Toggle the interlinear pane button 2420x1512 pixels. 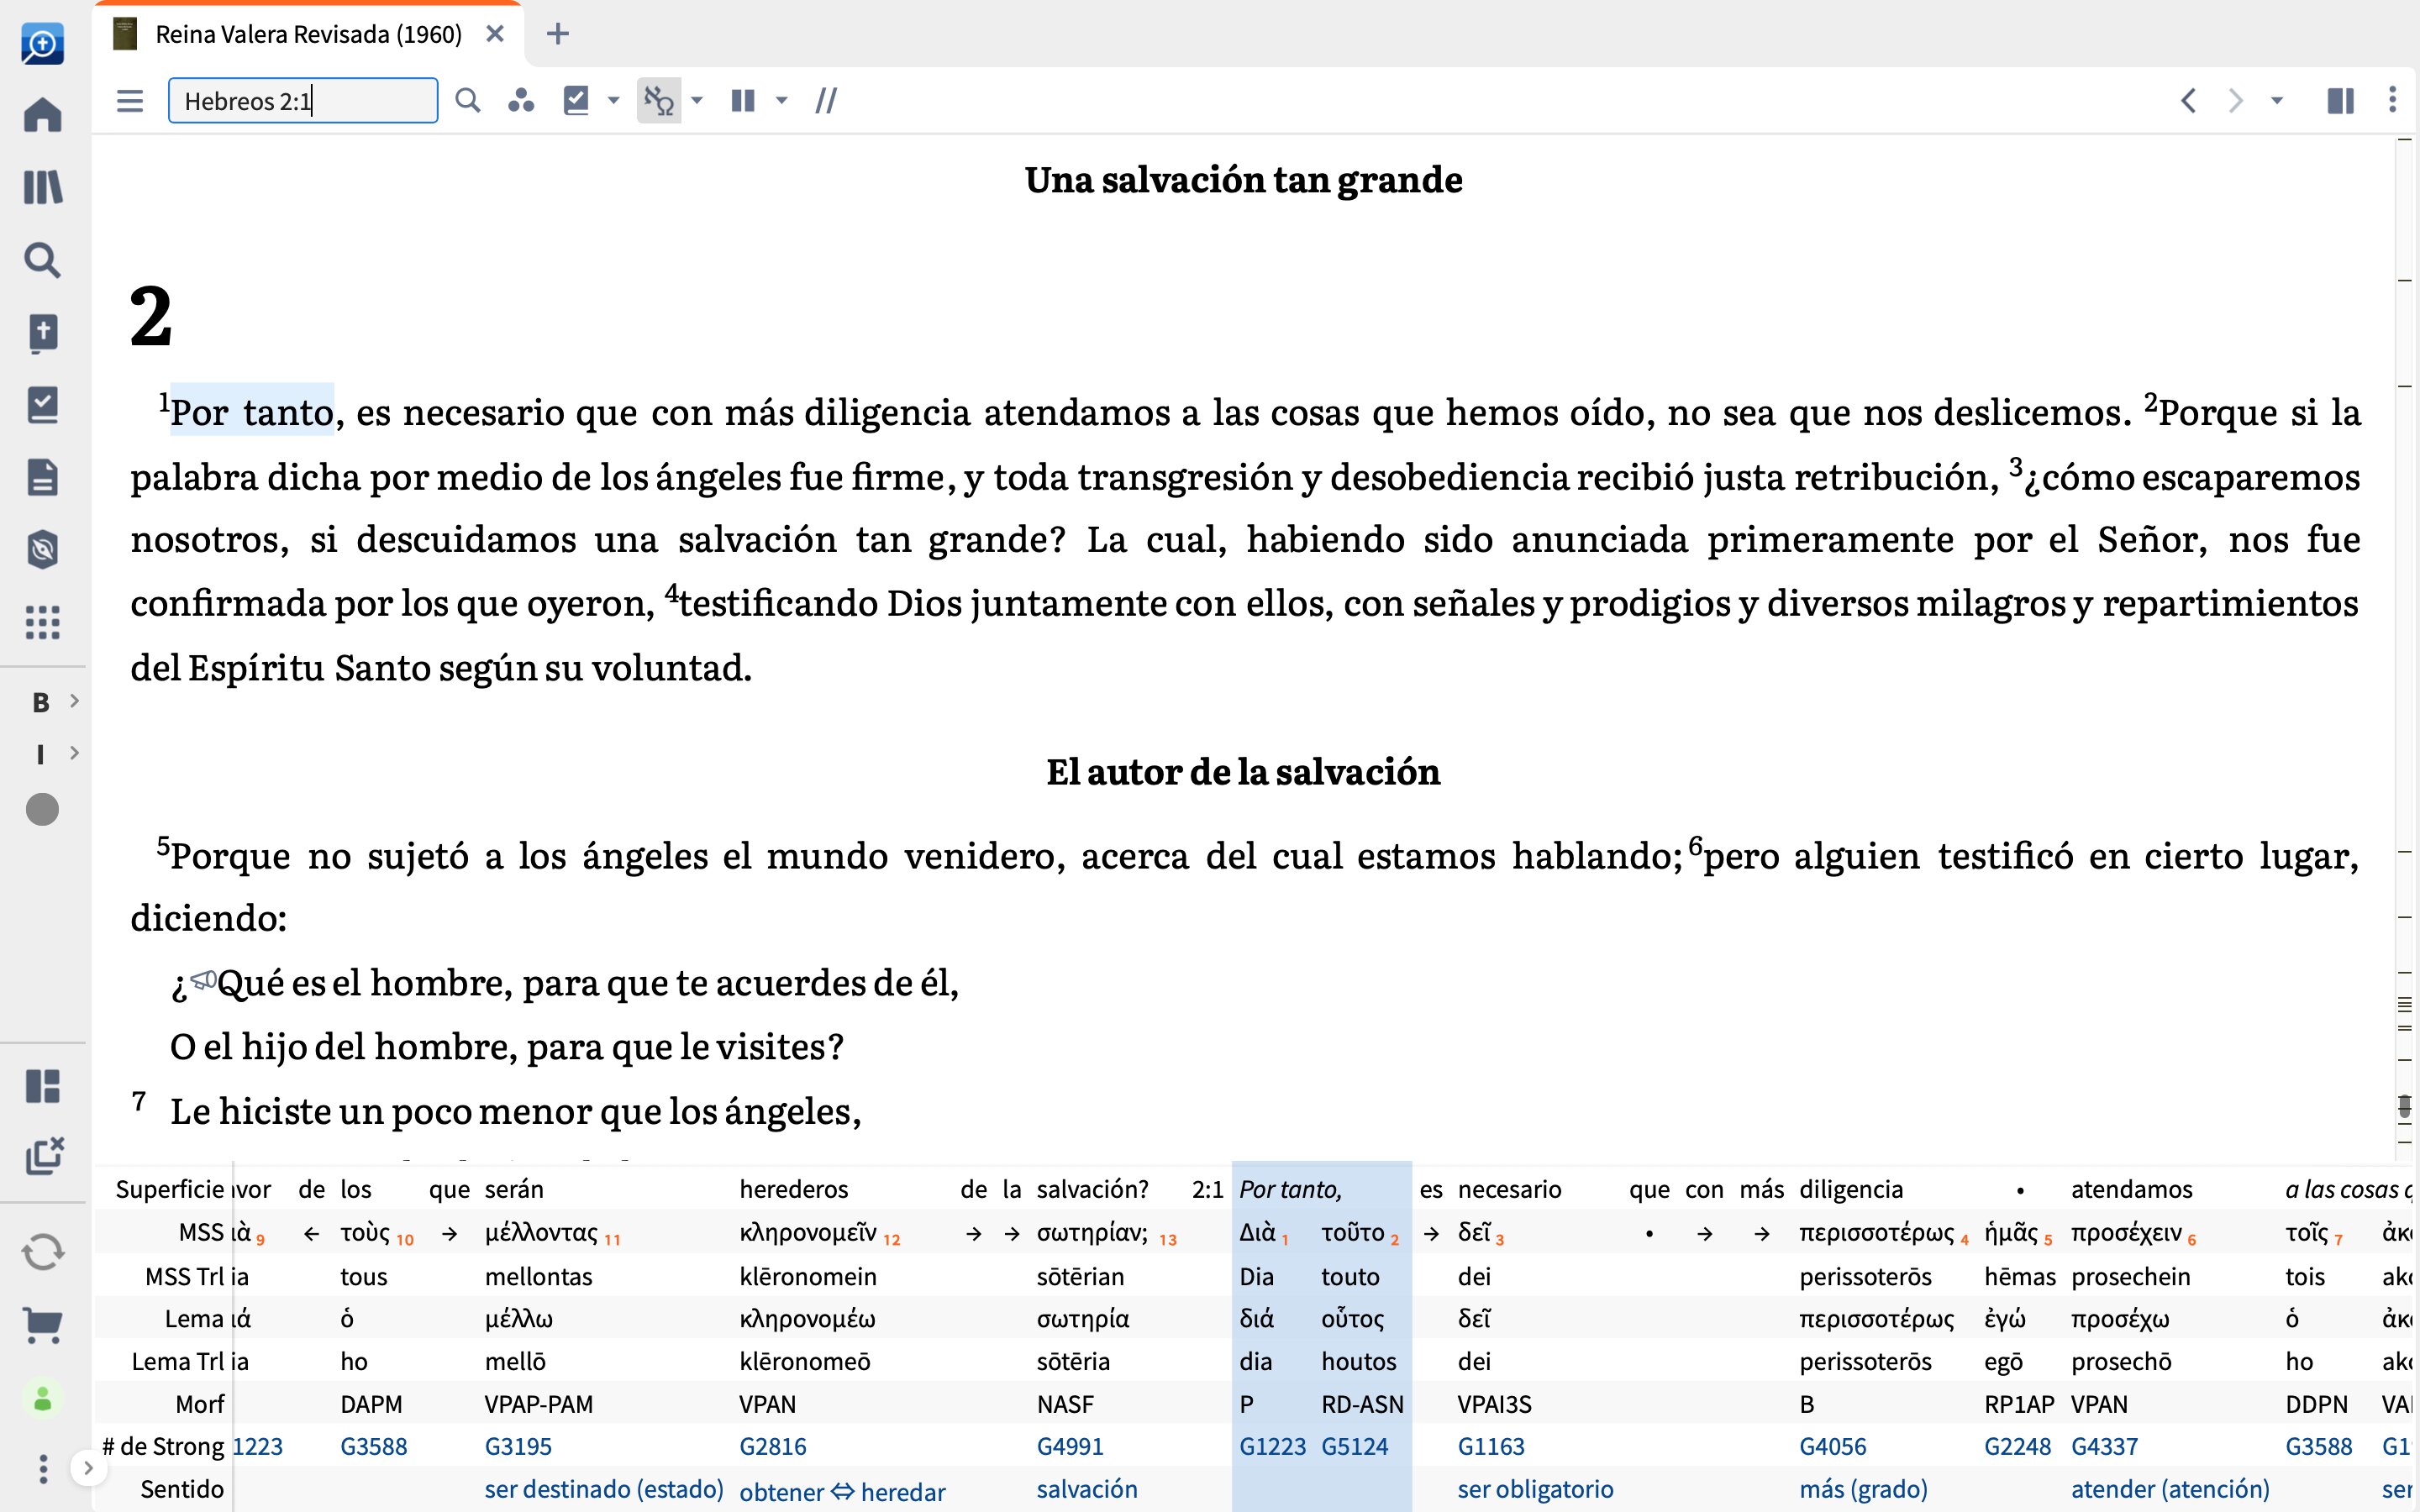click(x=659, y=101)
